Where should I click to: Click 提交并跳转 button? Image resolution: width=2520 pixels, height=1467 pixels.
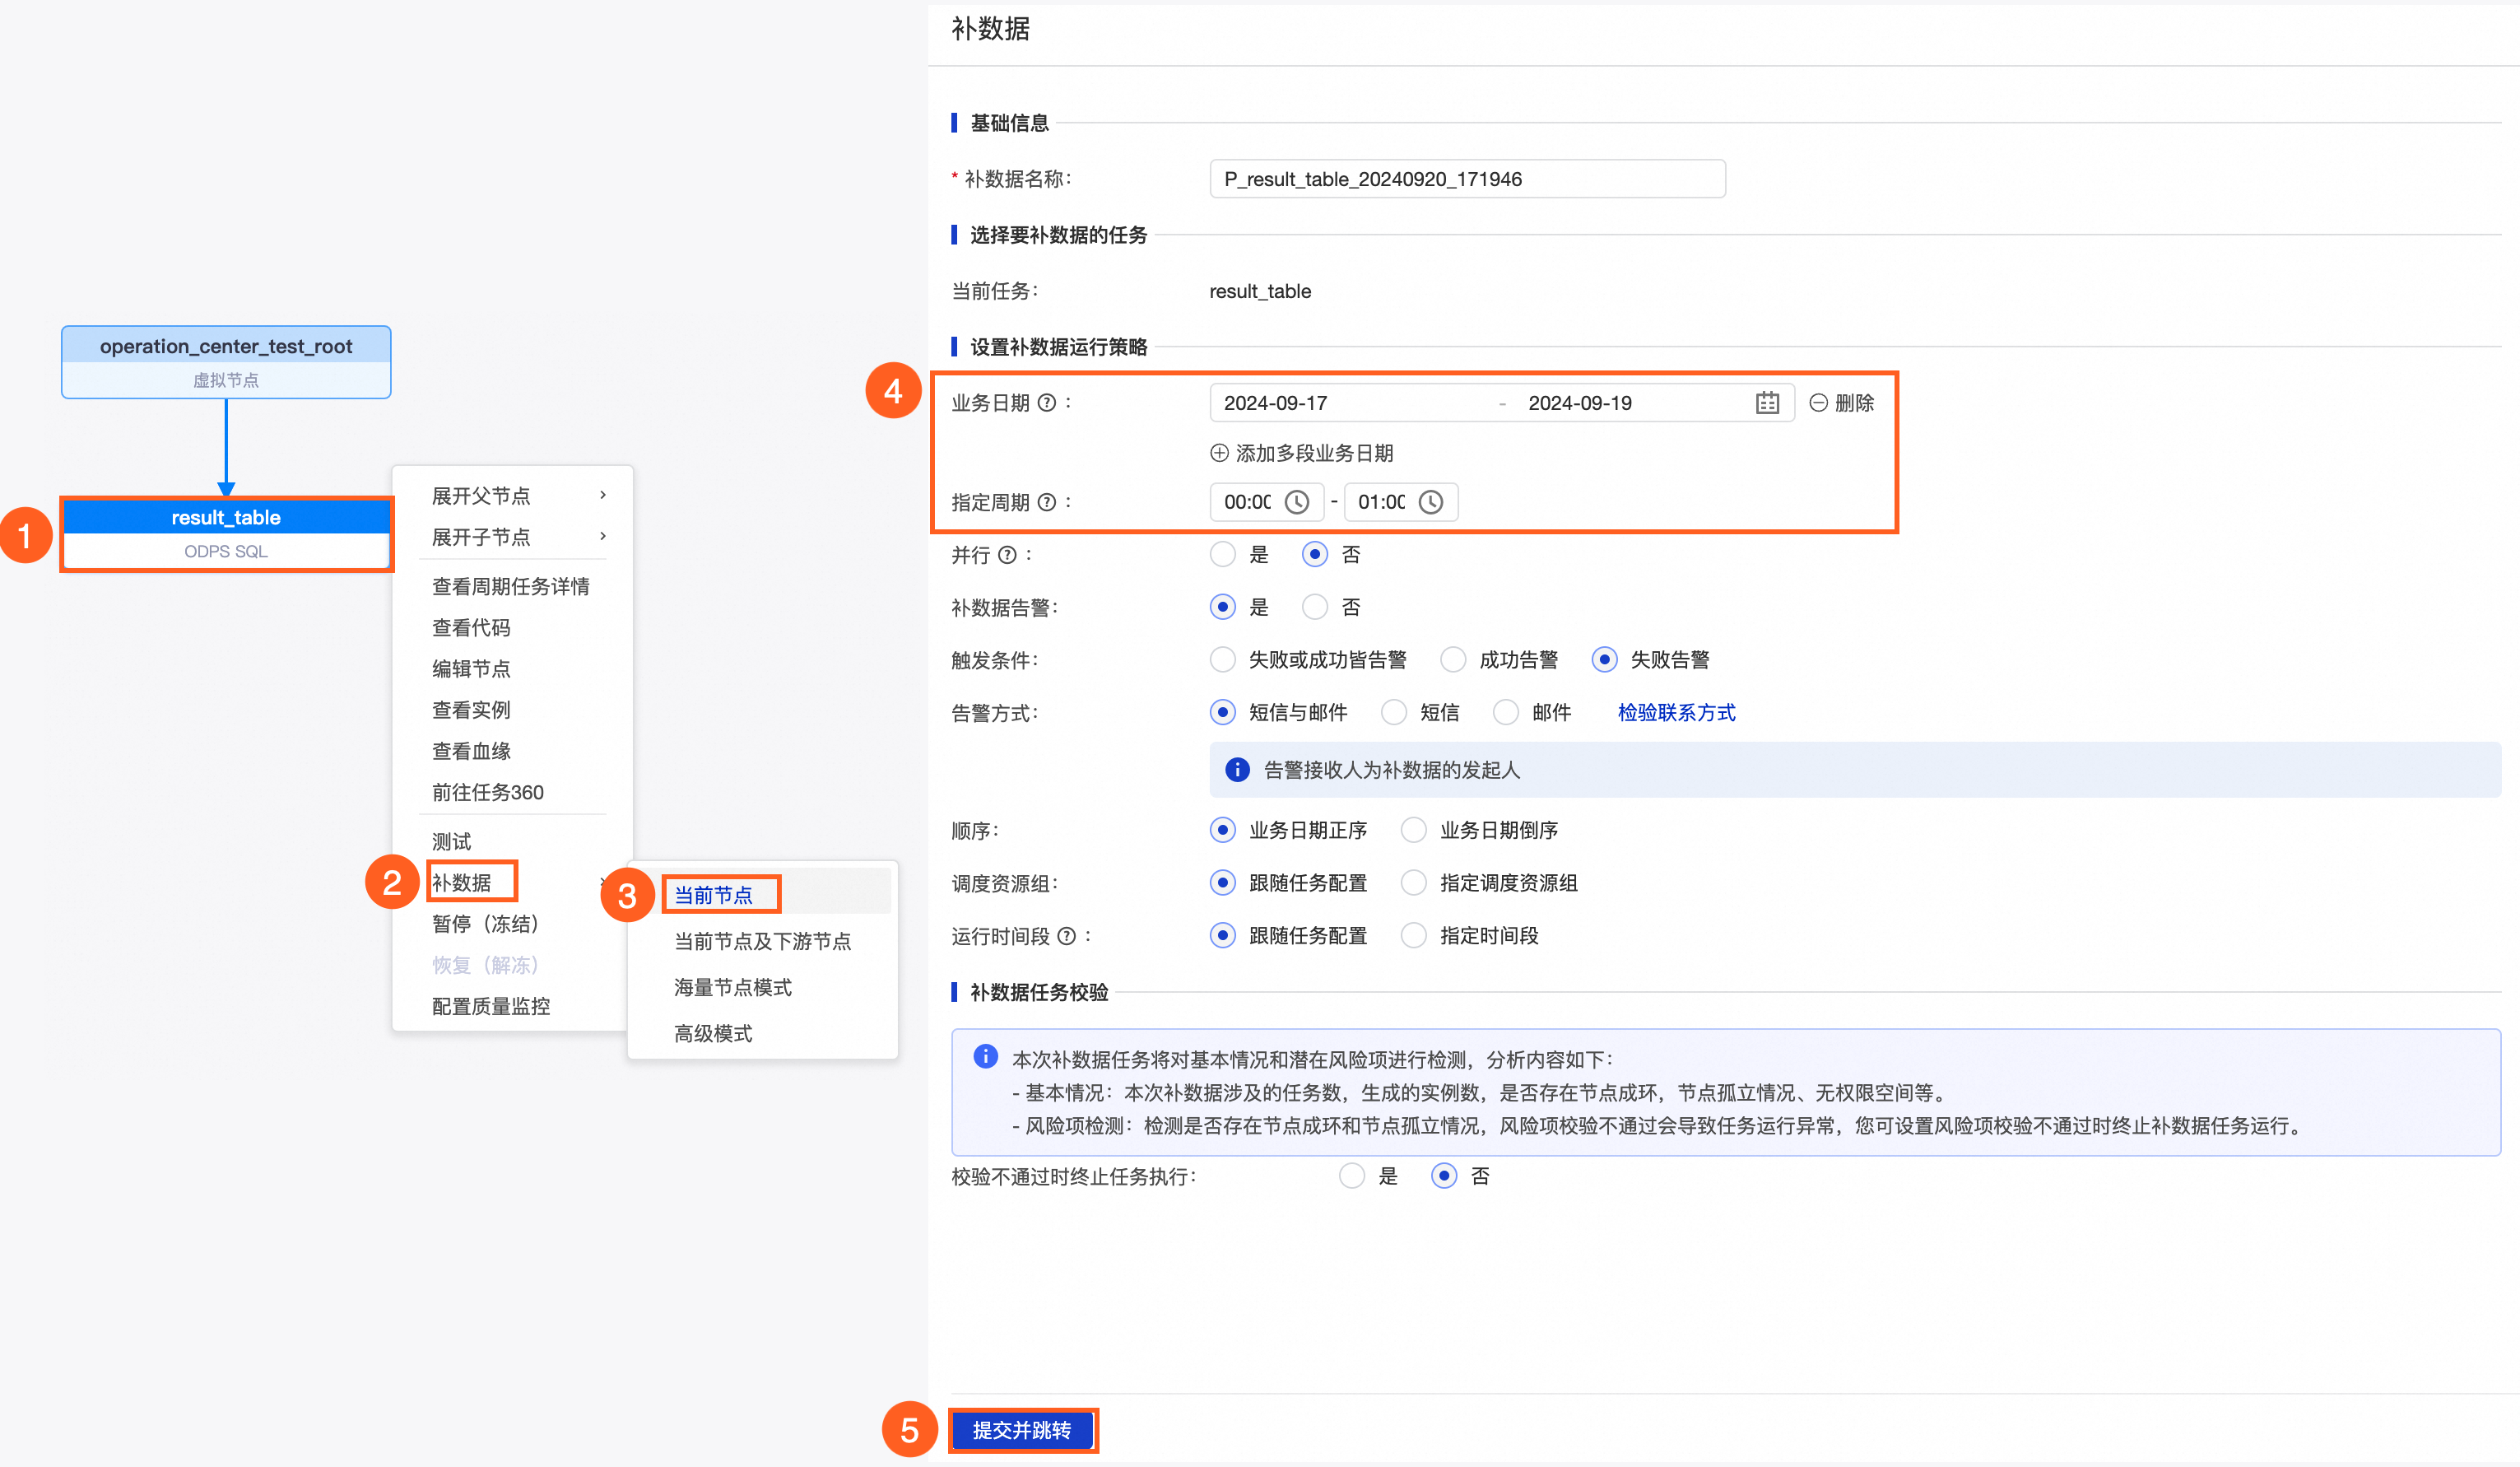pos(1021,1430)
